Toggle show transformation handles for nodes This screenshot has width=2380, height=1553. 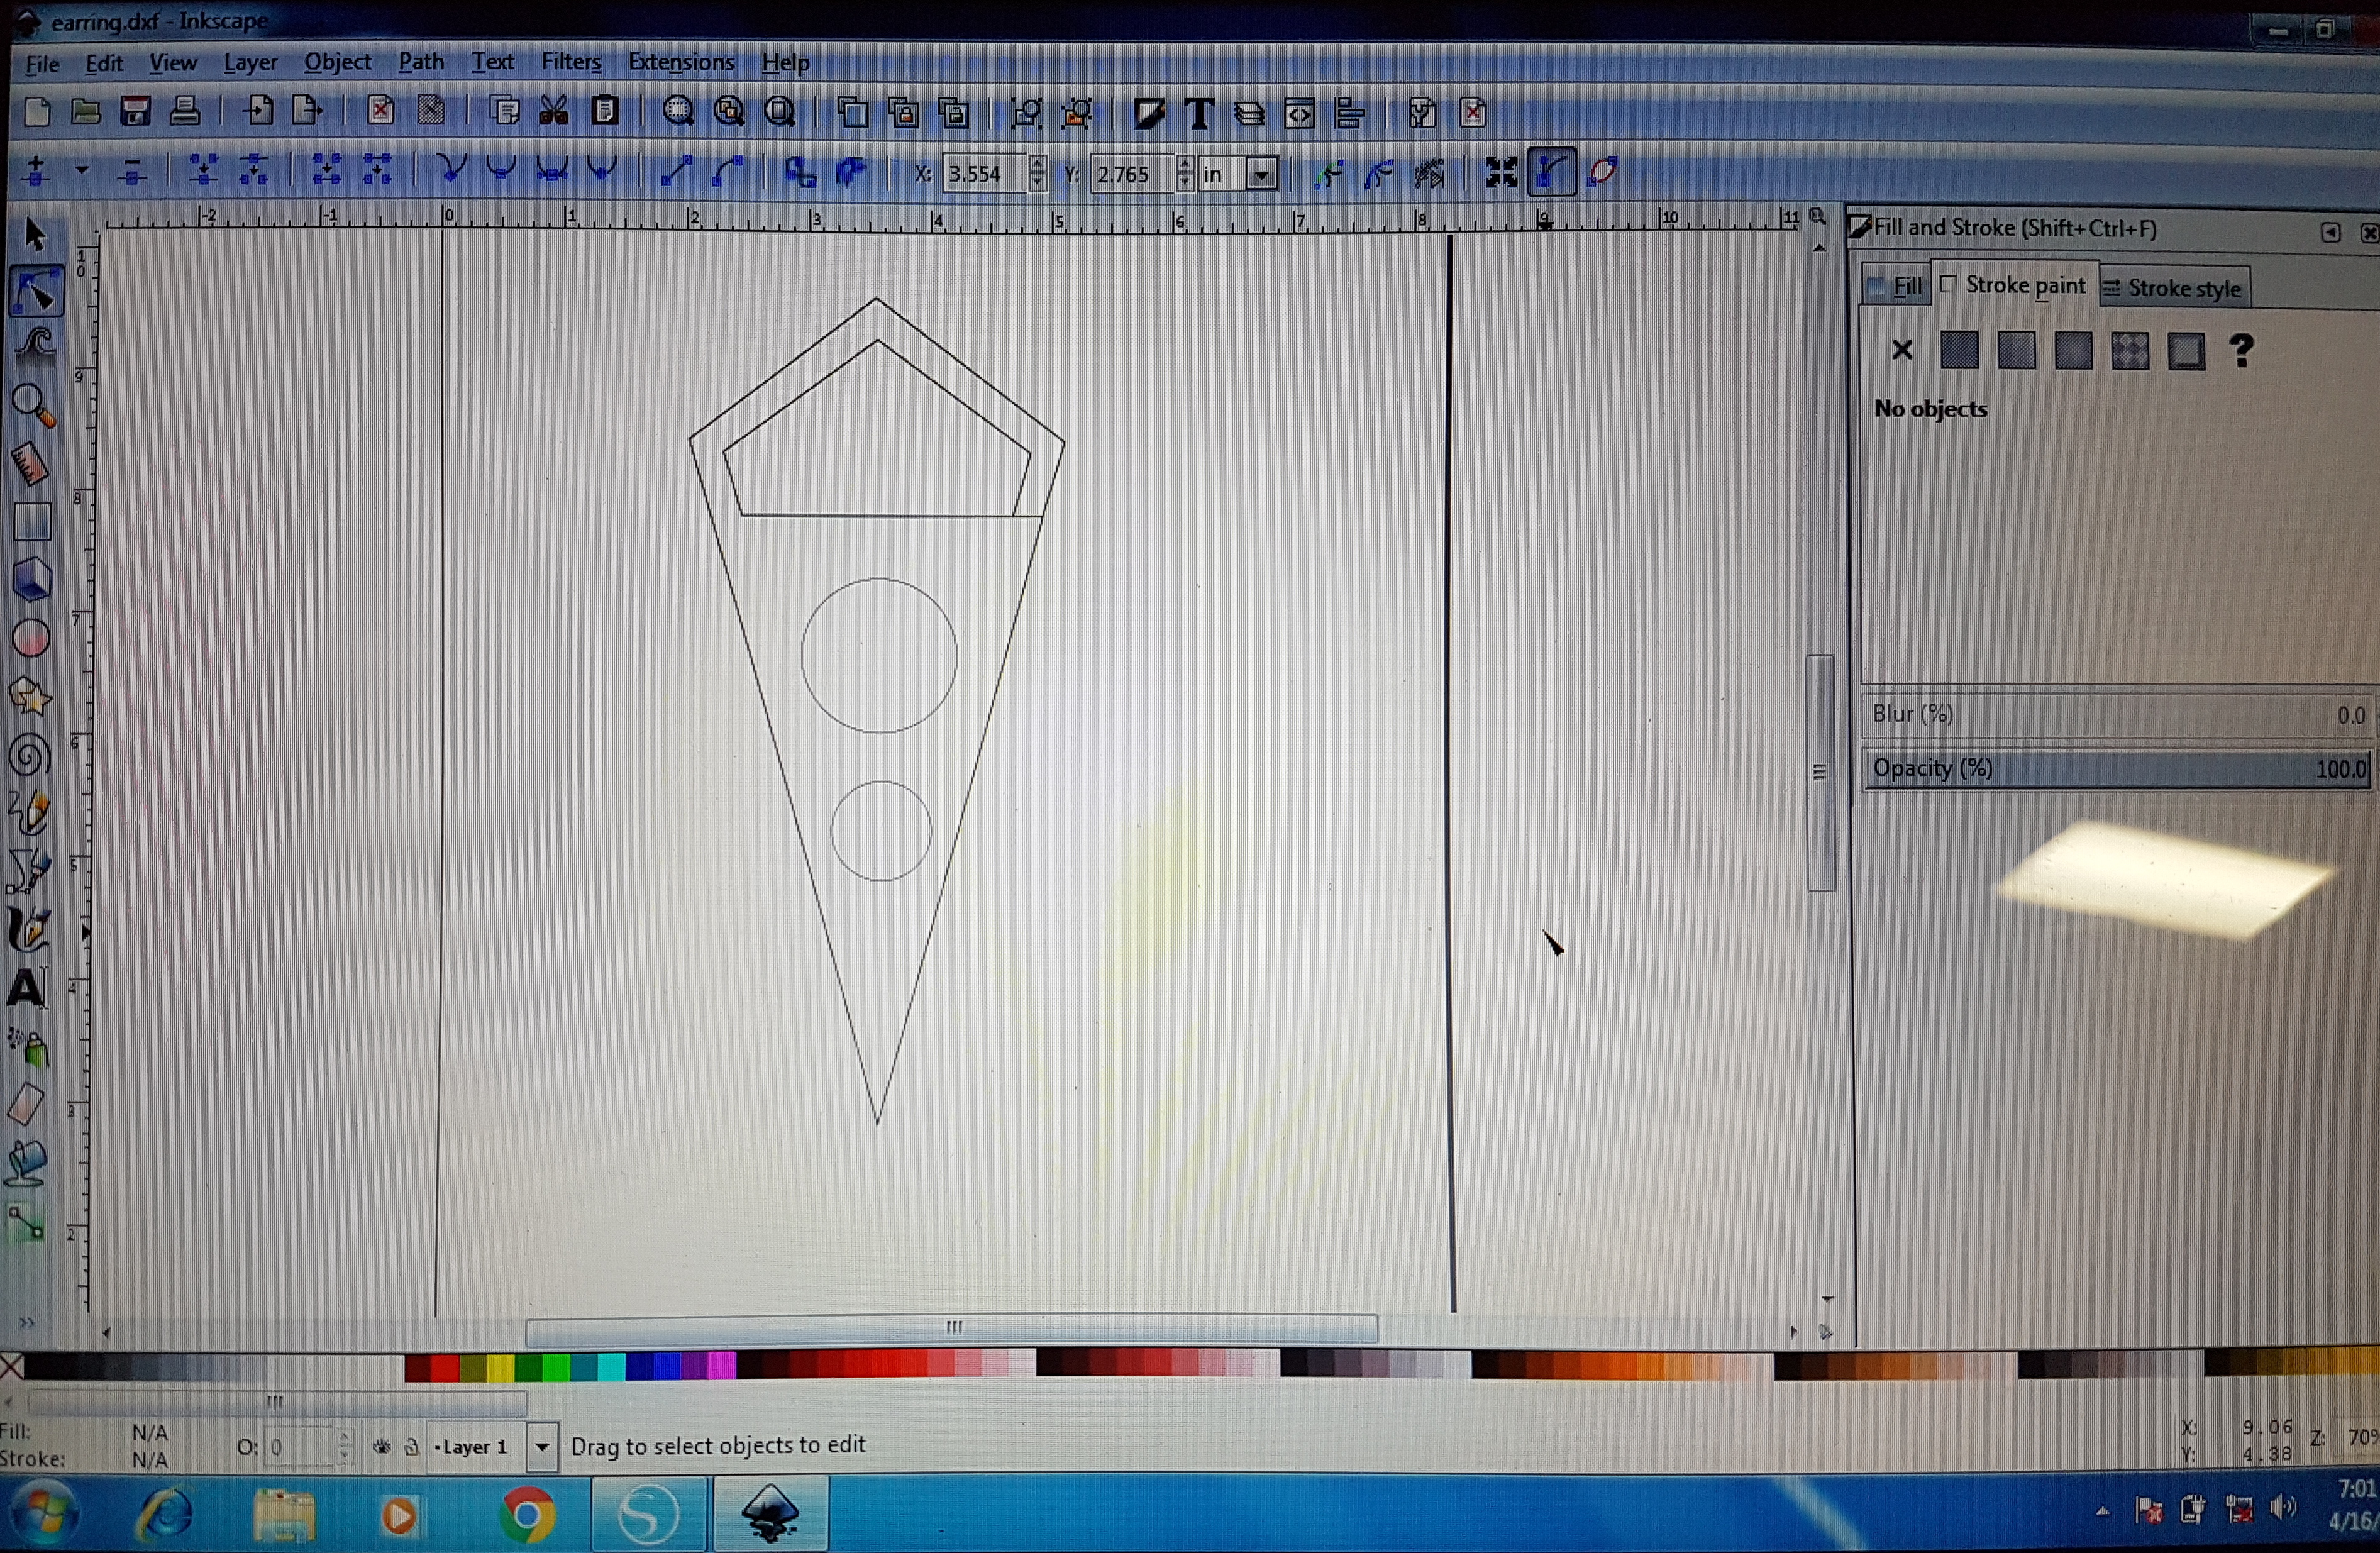[x=1501, y=173]
